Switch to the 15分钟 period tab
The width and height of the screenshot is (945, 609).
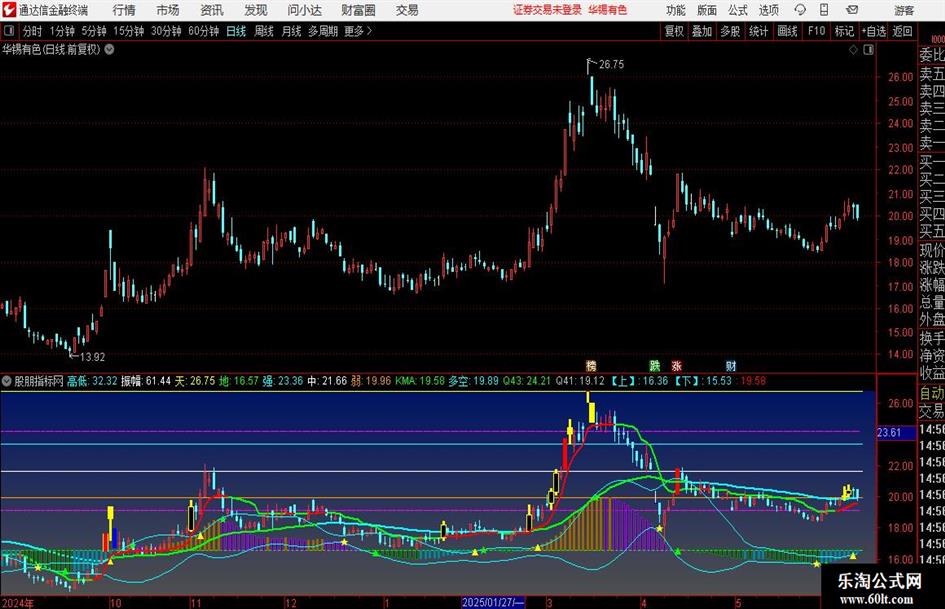[128, 31]
